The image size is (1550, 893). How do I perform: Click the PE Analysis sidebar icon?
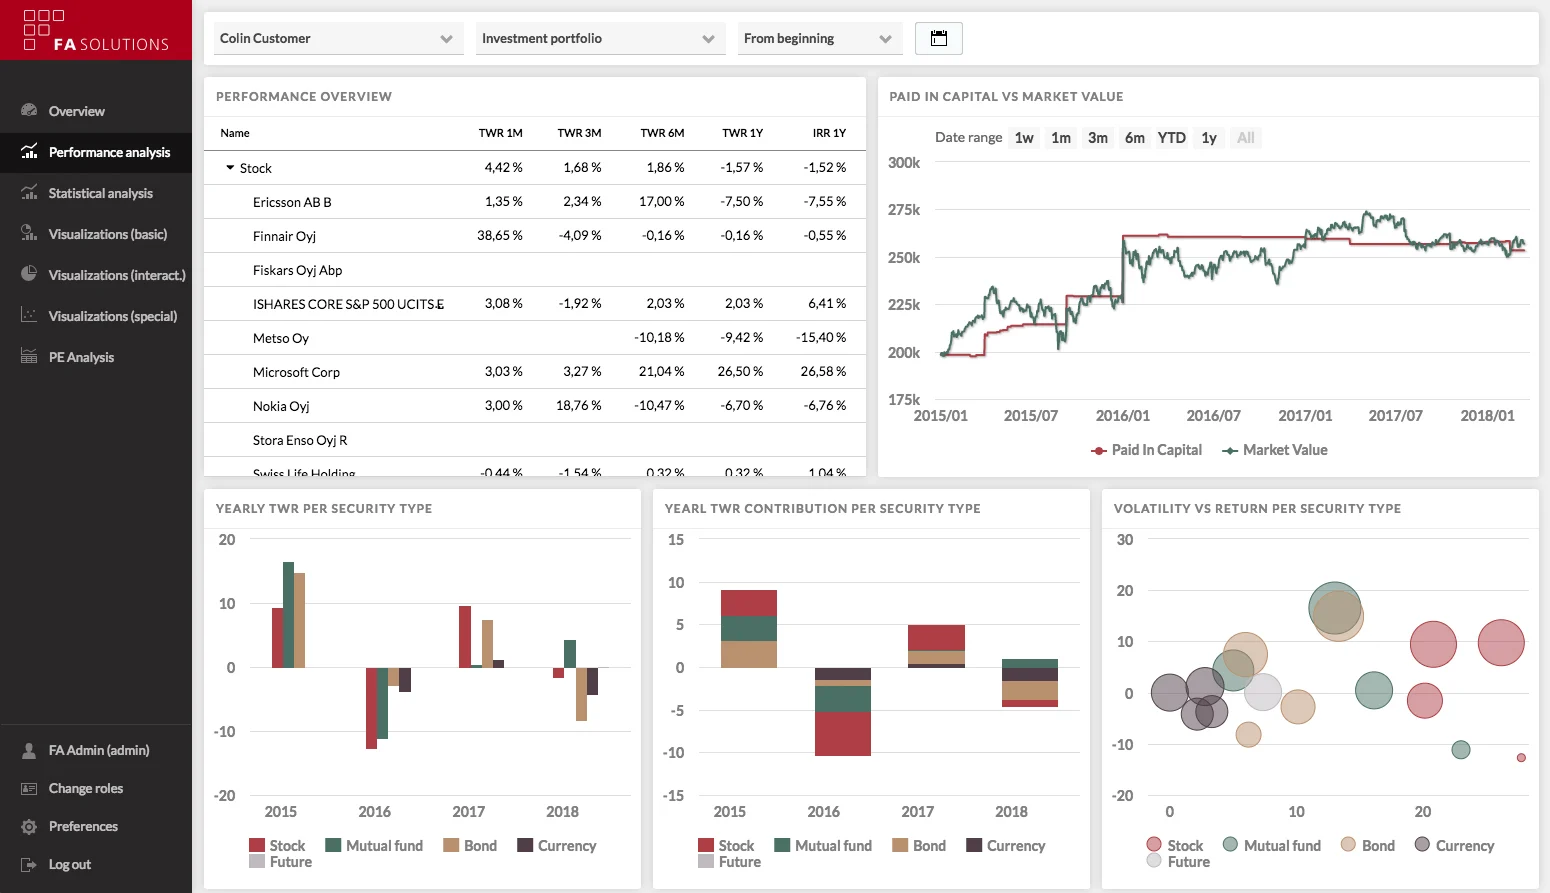click(x=29, y=356)
